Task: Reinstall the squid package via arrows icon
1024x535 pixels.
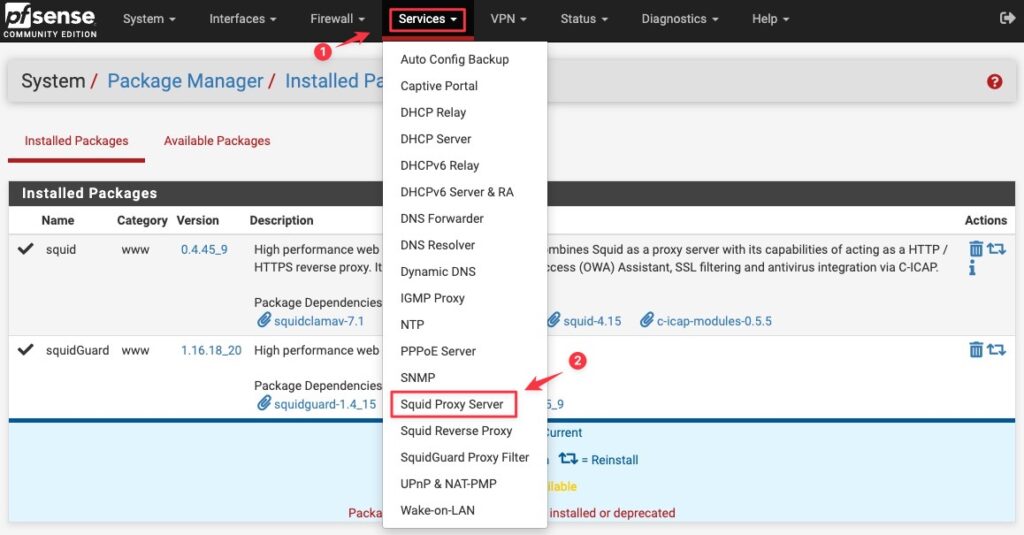Action: (x=996, y=249)
